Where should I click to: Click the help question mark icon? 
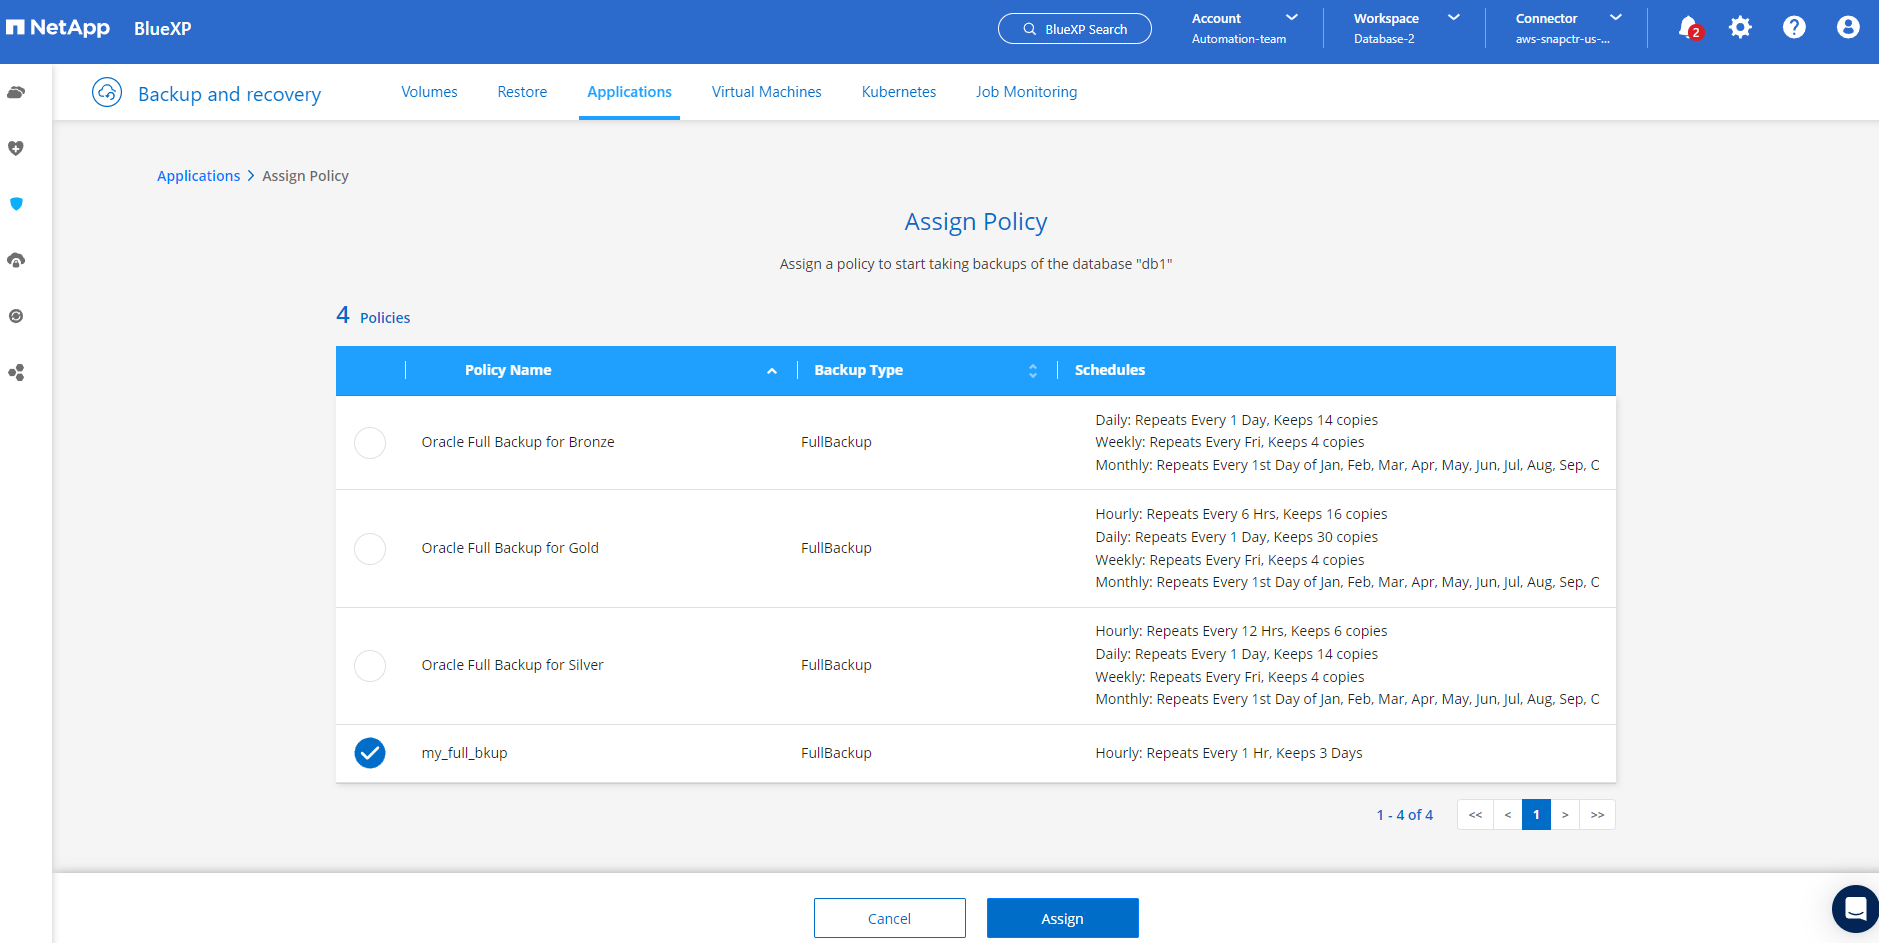click(1794, 28)
